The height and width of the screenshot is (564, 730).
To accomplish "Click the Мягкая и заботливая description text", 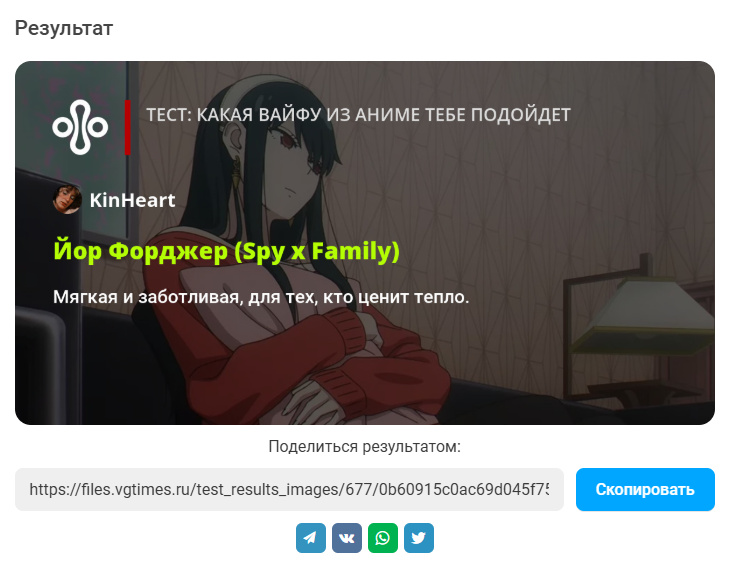I will pyautogui.click(x=261, y=297).
